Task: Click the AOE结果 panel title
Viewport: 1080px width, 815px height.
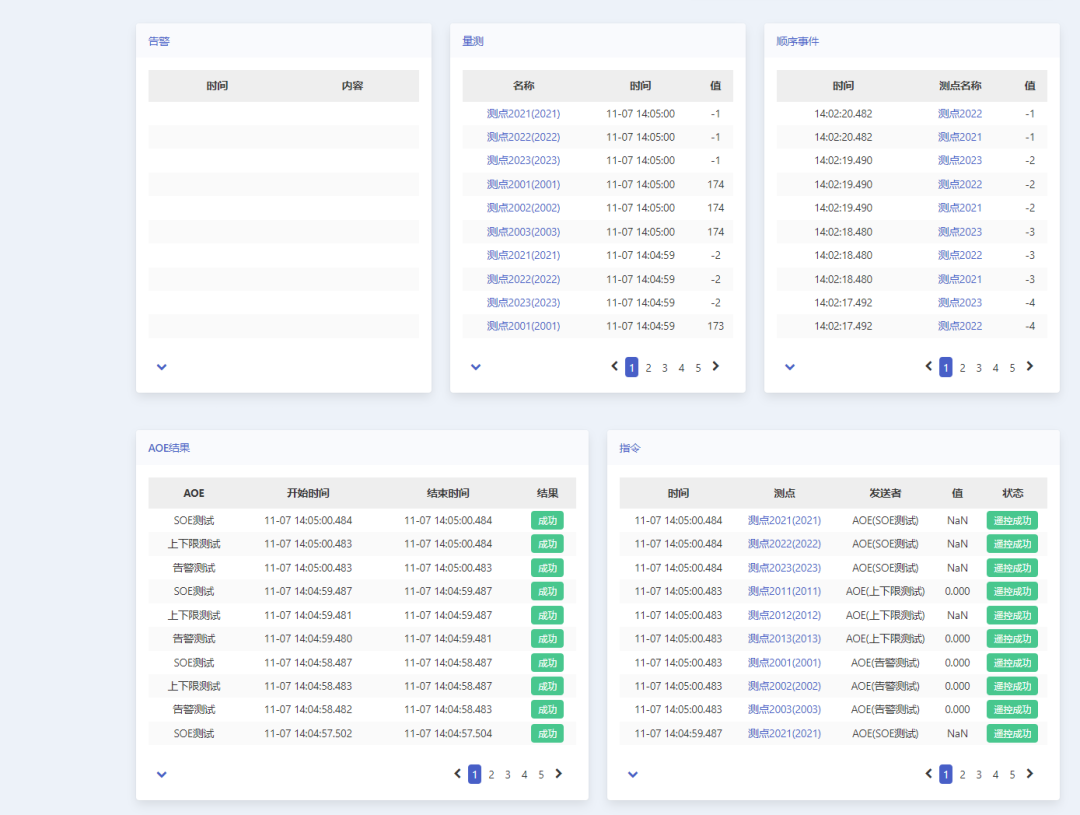Action: click(x=169, y=448)
